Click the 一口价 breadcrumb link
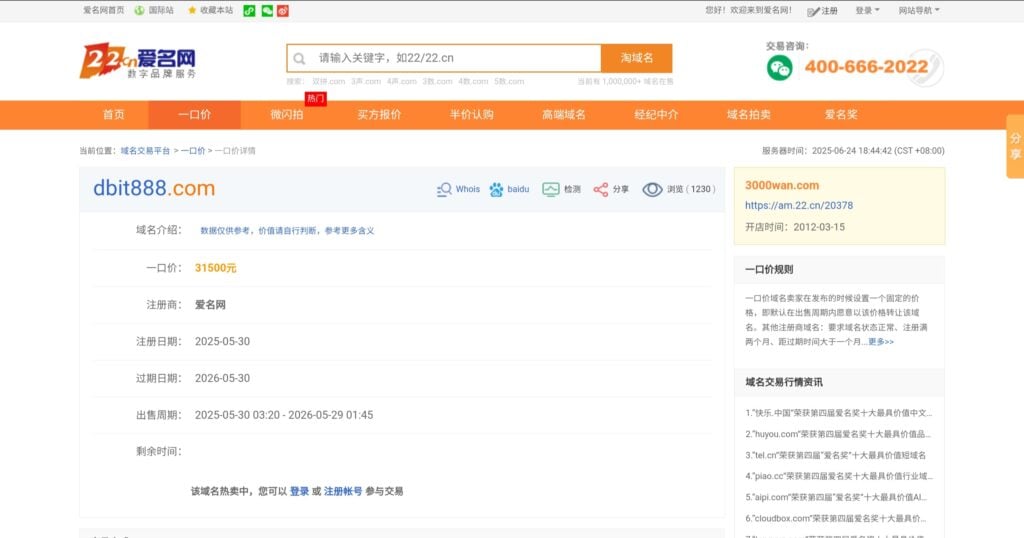The image size is (1024, 538). 193,151
